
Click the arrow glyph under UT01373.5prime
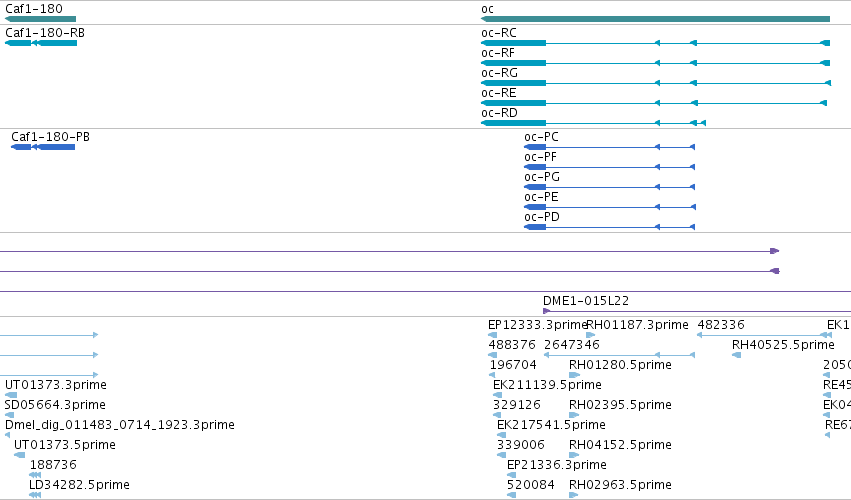(x=20, y=455)
